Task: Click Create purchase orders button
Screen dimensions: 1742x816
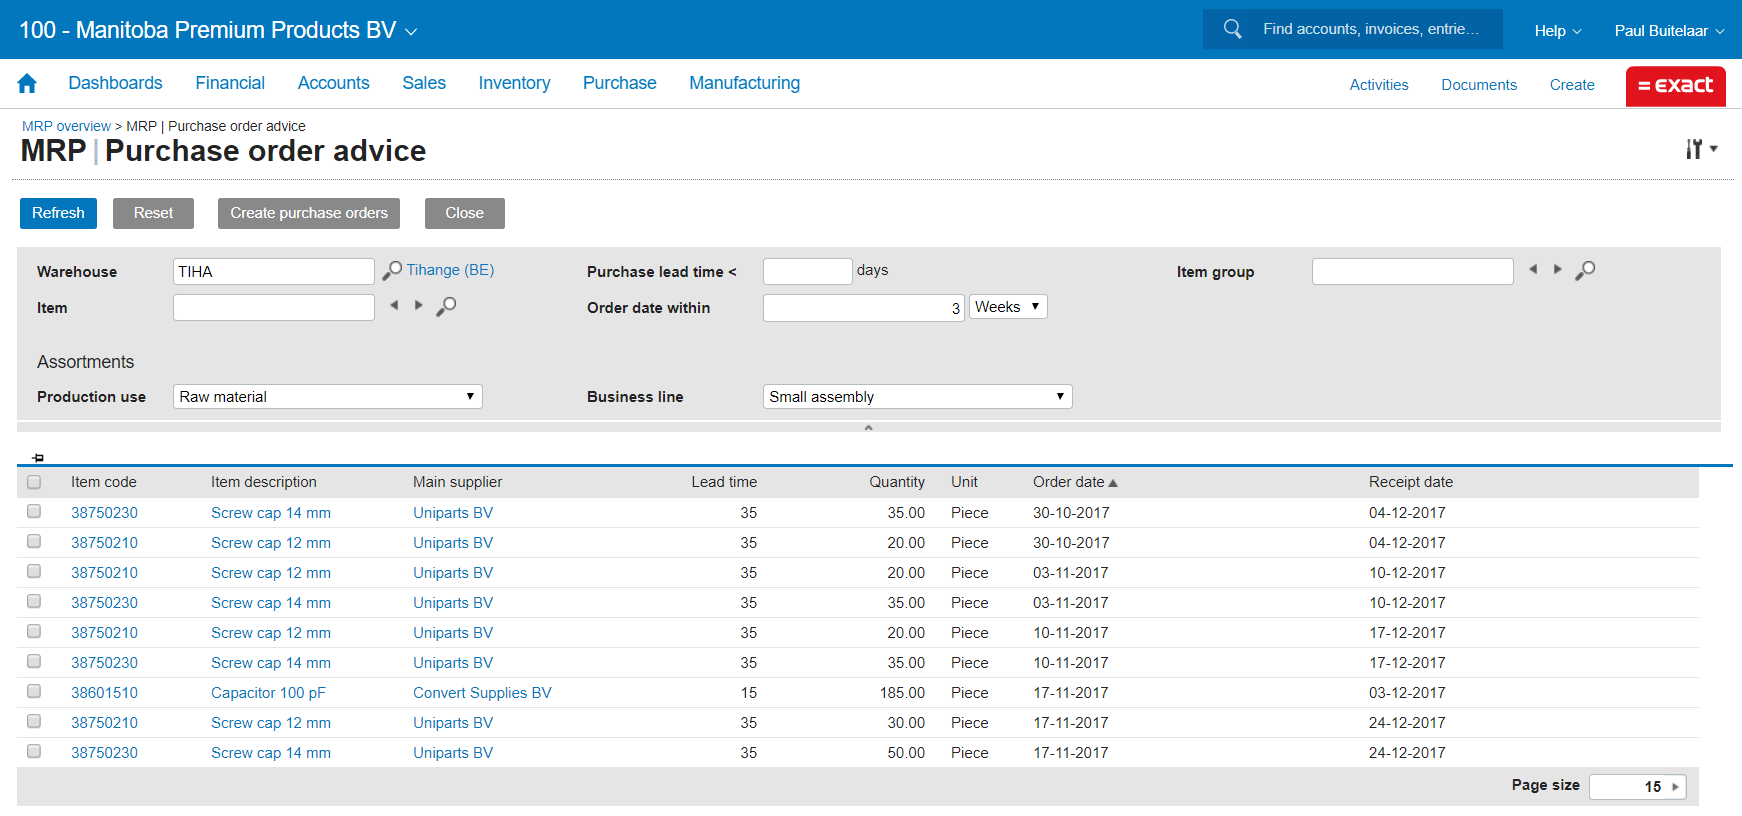Action: (309, 213)
